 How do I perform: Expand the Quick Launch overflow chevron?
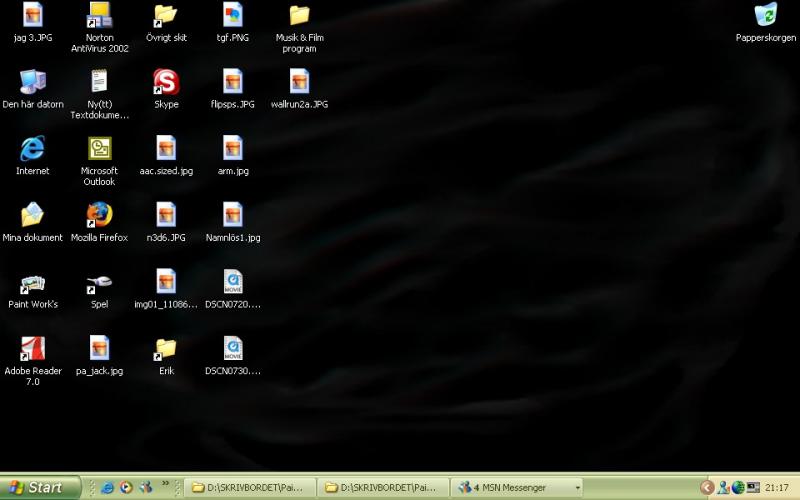pyautogui.click(x=165, y=485)
